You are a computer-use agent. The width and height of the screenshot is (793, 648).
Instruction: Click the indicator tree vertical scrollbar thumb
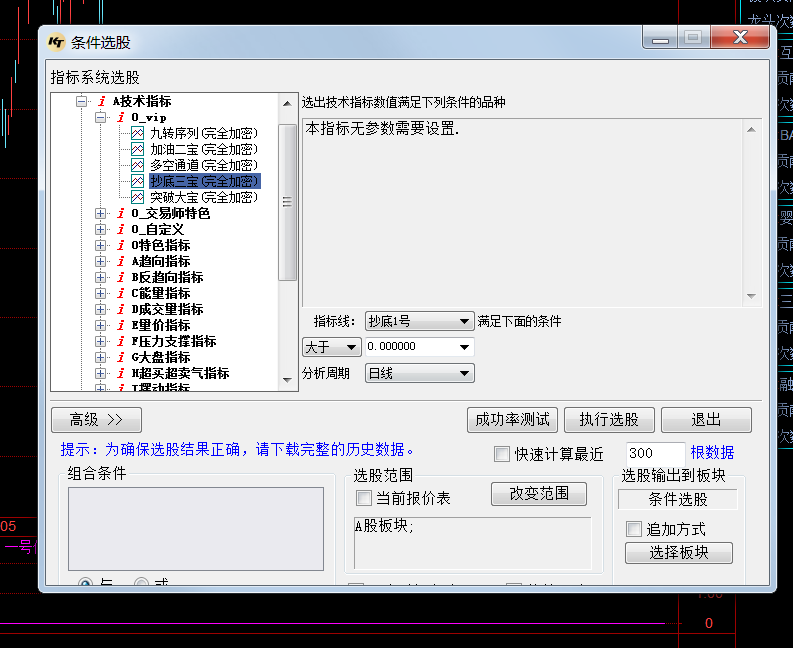pos(287,200)
